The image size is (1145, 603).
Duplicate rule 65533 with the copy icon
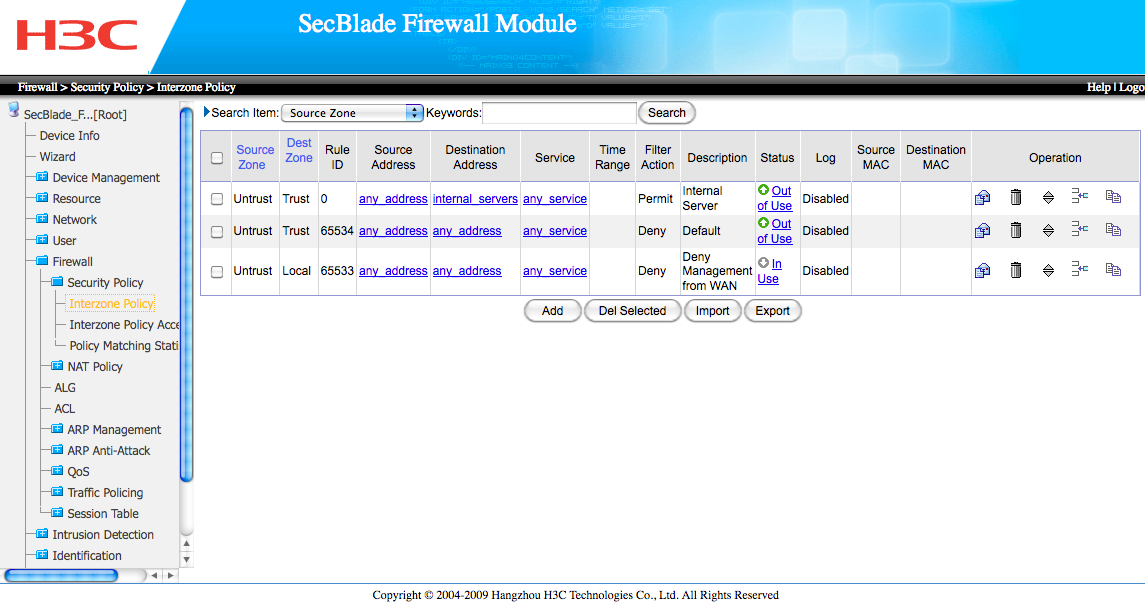(1113, 270)
